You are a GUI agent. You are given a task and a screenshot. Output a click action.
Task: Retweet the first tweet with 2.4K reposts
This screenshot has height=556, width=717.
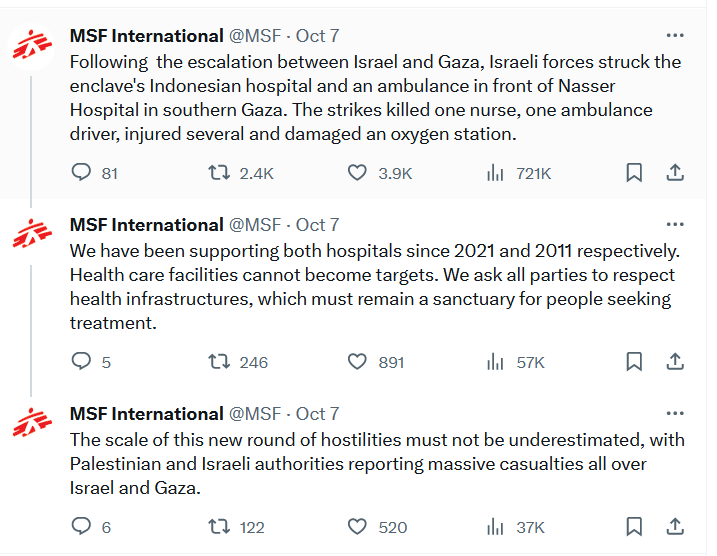coord(219,173)
